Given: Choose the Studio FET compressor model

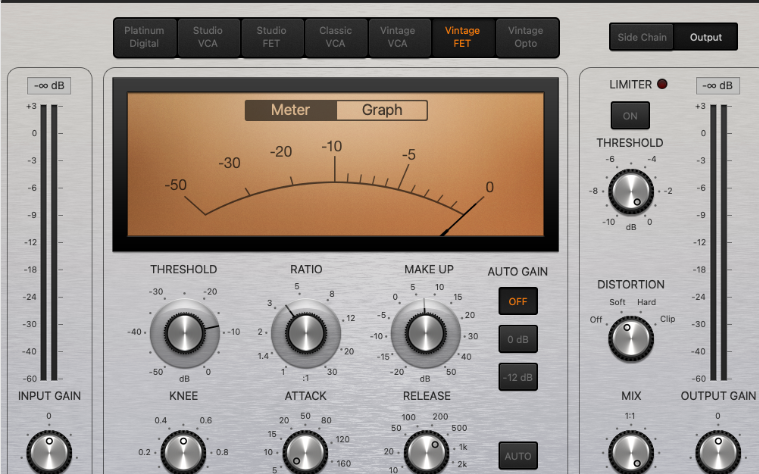Looking at the screenshot, I should [271, 37].
